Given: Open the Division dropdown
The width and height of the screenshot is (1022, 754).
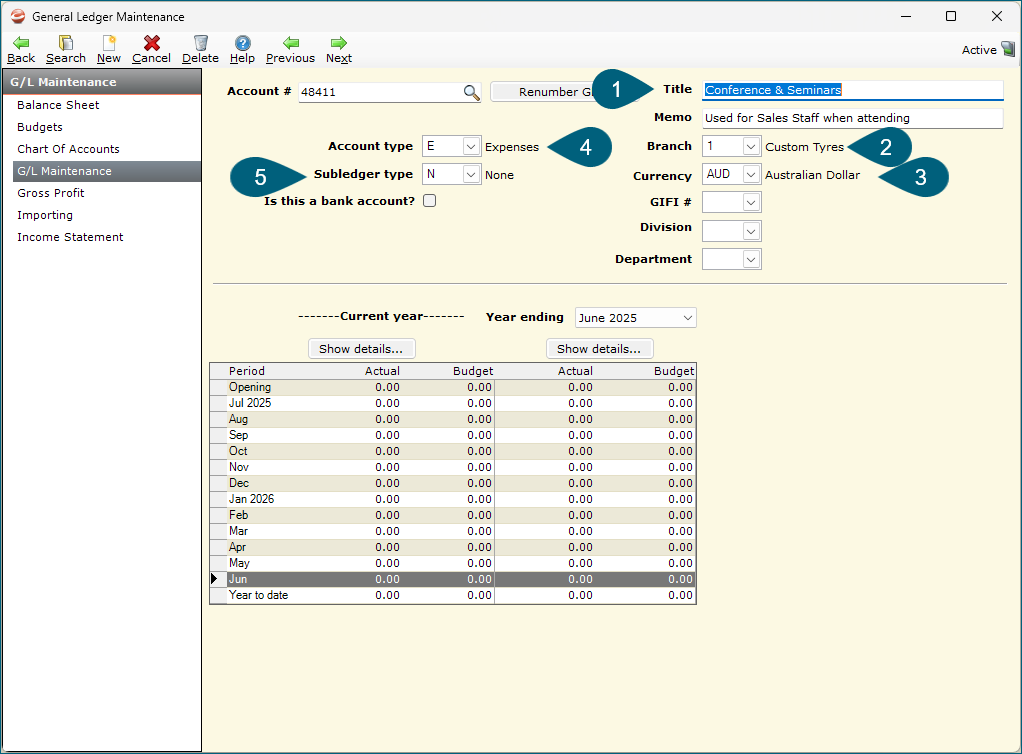Looking at the screenshot, I should (x=751, y=231).
